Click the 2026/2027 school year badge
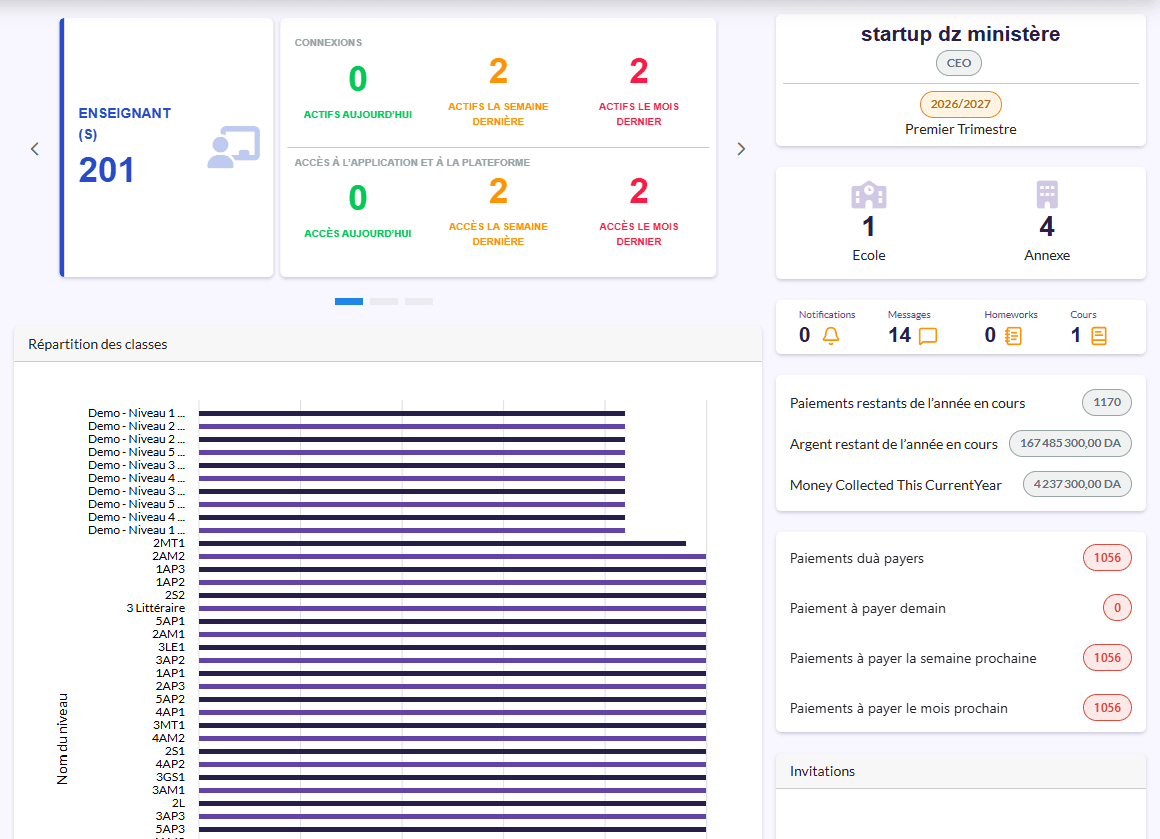 pos(960,104)
